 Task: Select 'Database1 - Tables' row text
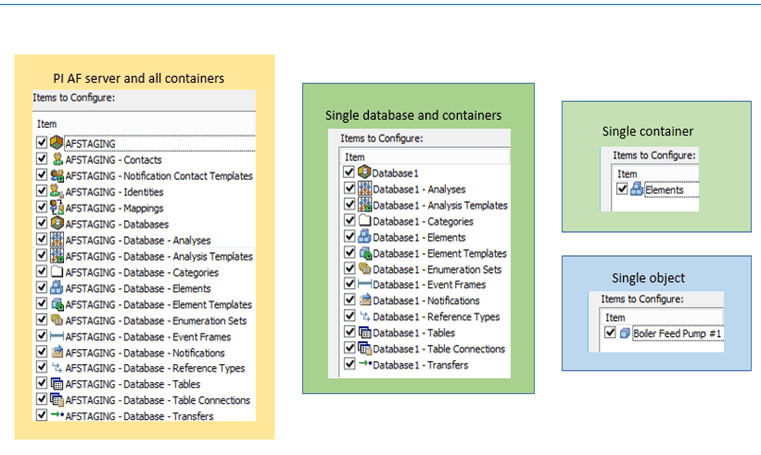click(x=414, y=333)
